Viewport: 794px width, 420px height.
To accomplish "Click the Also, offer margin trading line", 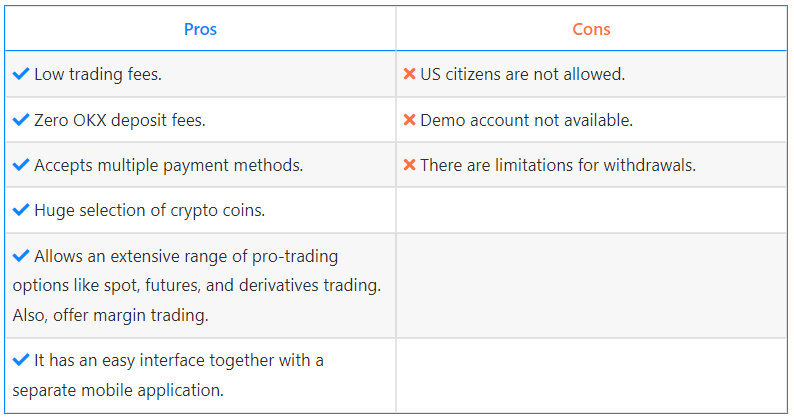I will [x=110, y=315].
